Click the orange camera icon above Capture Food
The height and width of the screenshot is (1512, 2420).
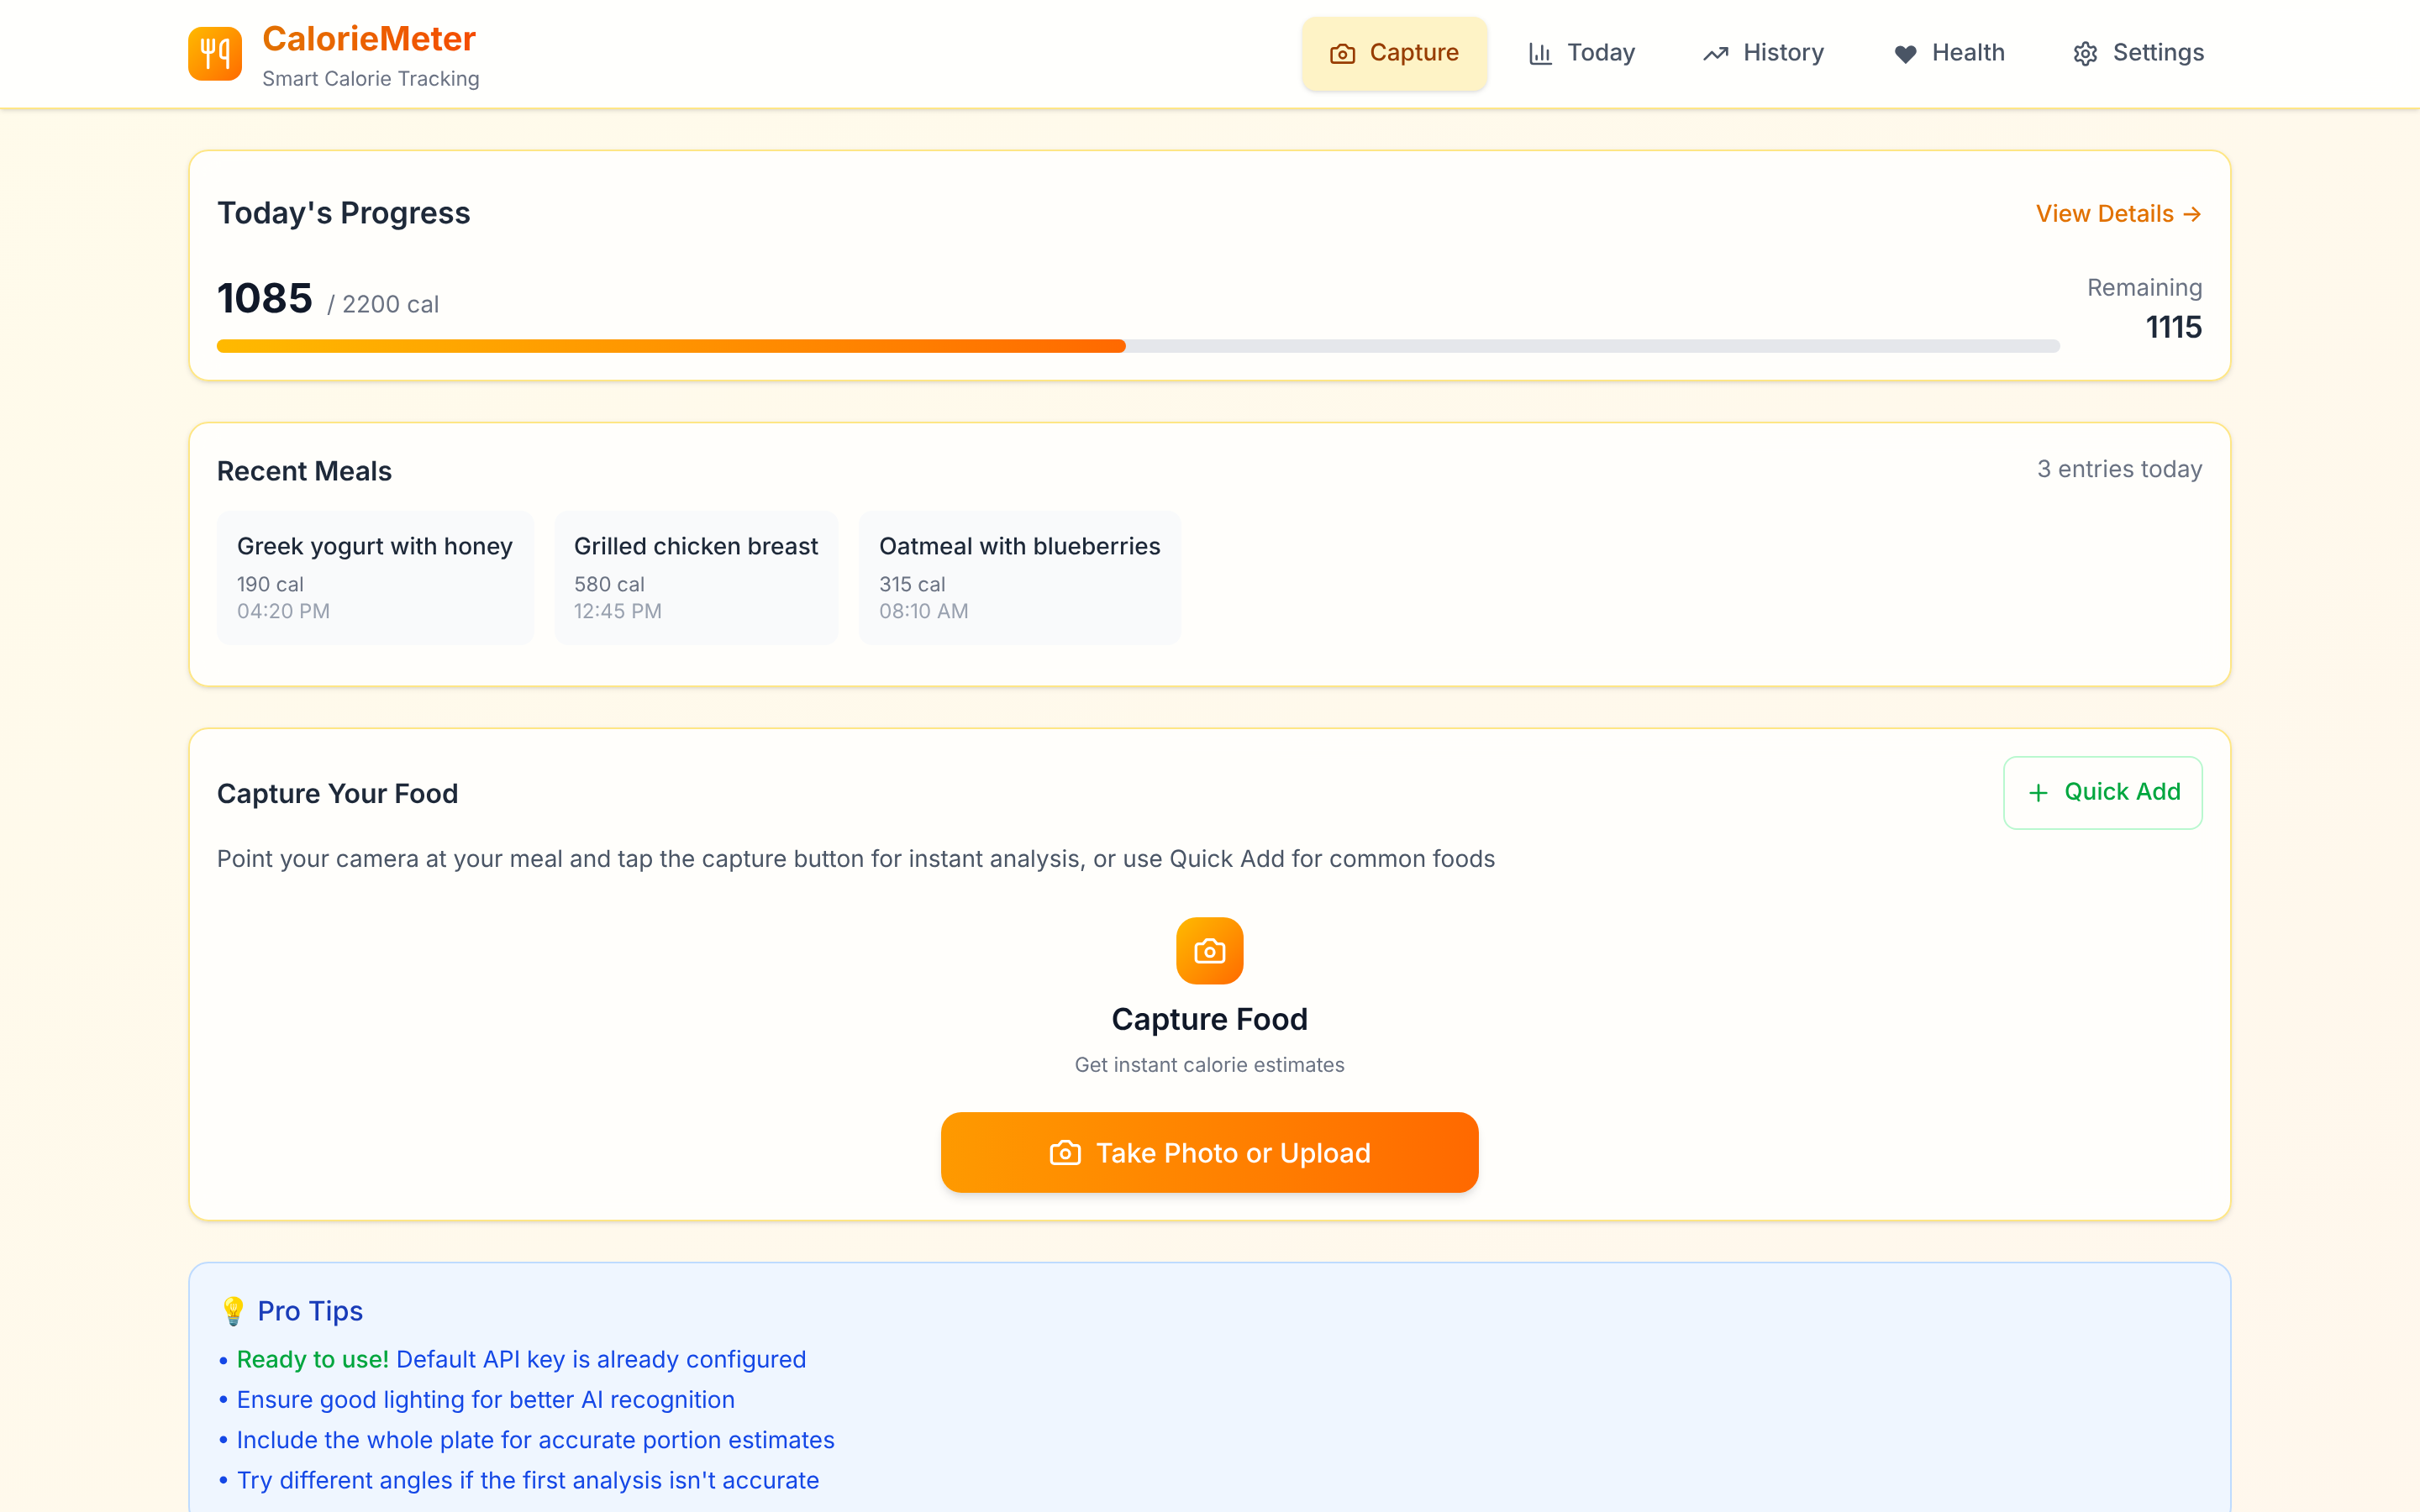1209,951
